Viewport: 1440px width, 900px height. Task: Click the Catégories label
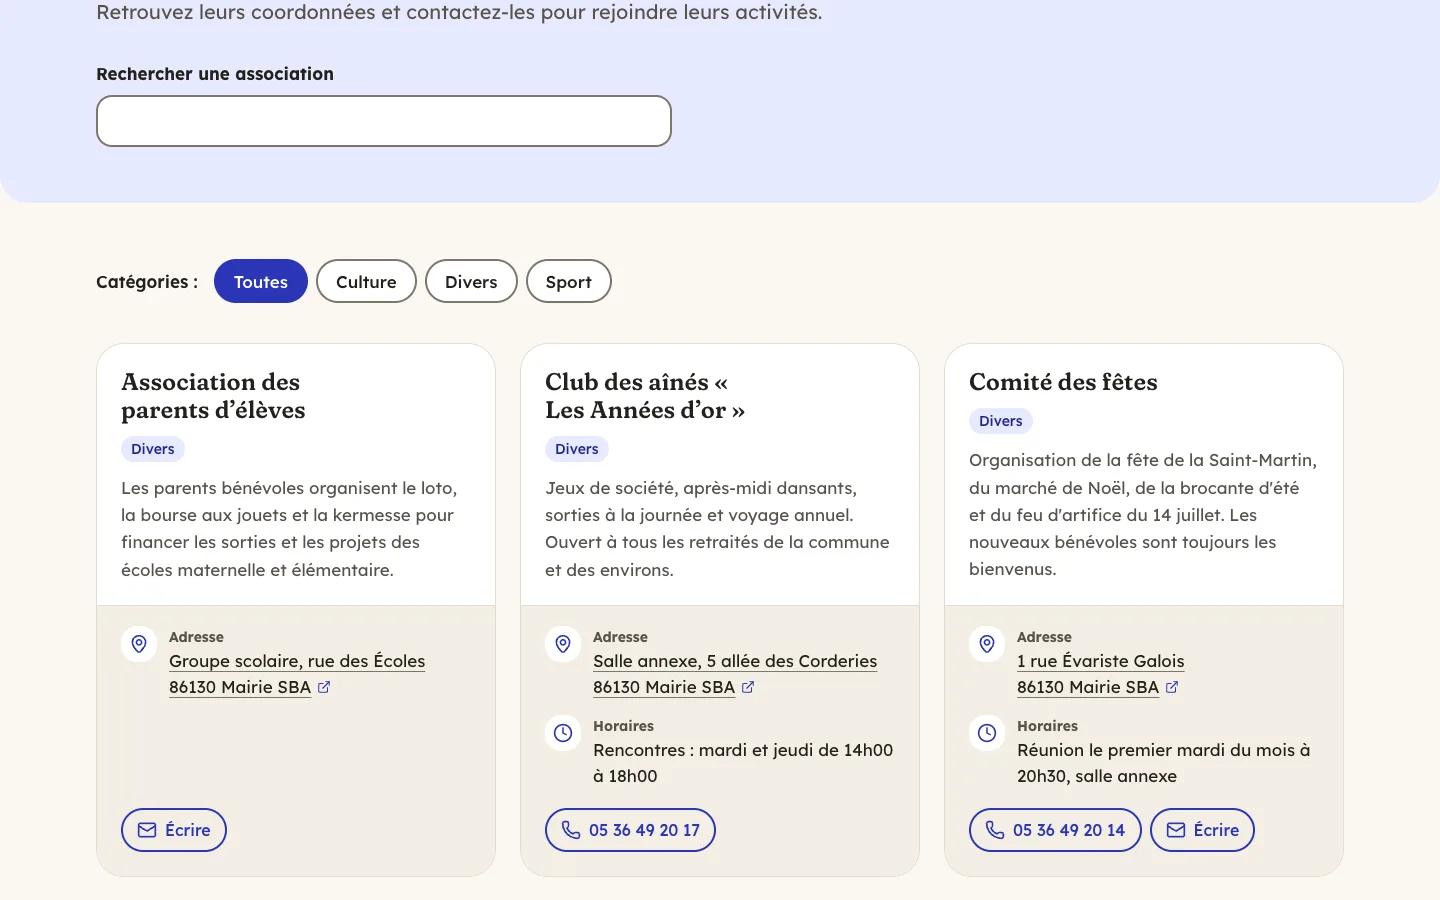click(147, 282)
